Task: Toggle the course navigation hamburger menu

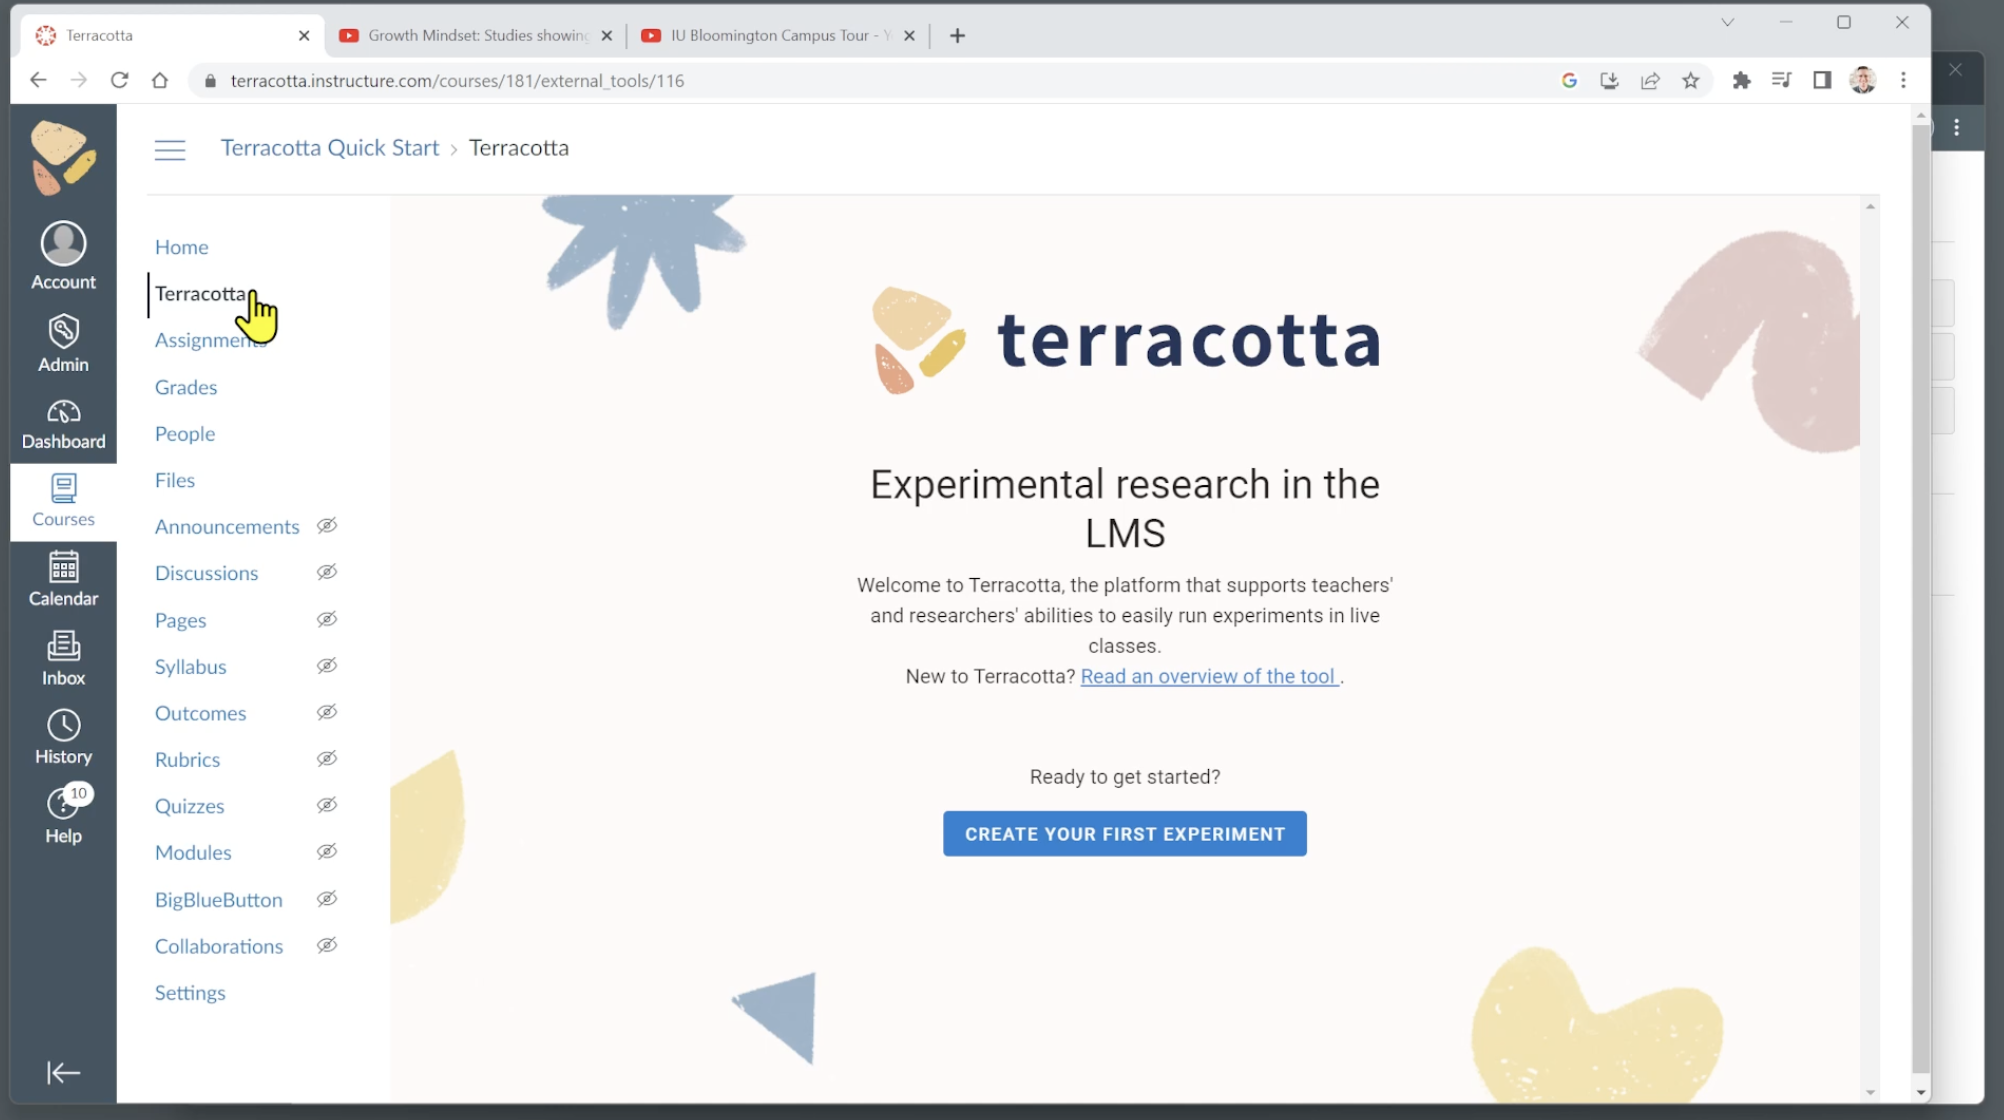Action: (x=170, y=150)
